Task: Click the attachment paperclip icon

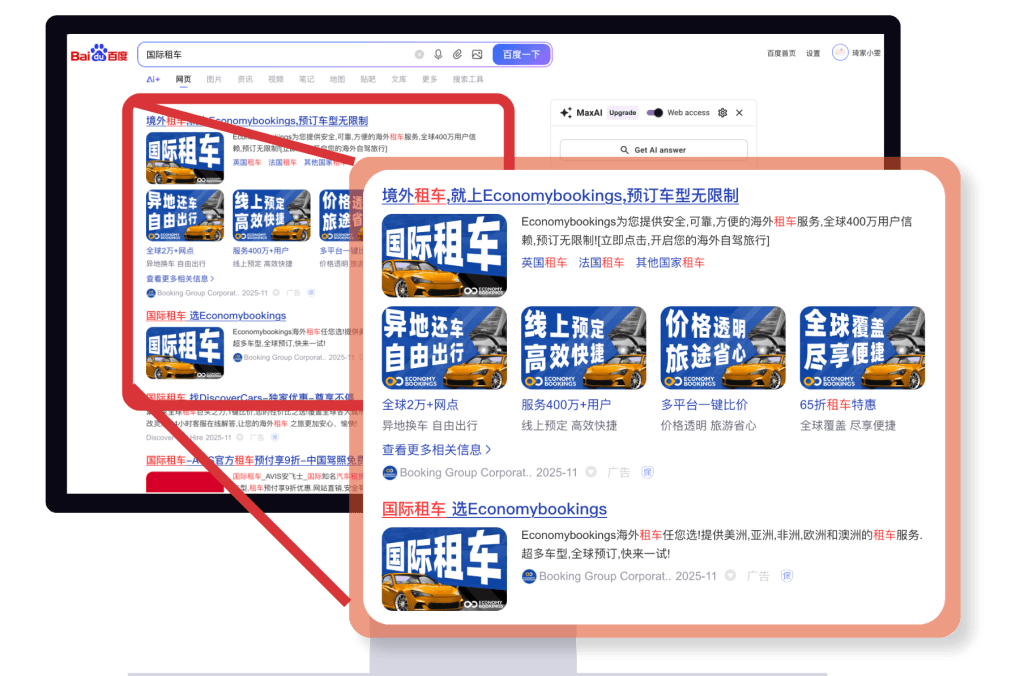Action: 457,54
